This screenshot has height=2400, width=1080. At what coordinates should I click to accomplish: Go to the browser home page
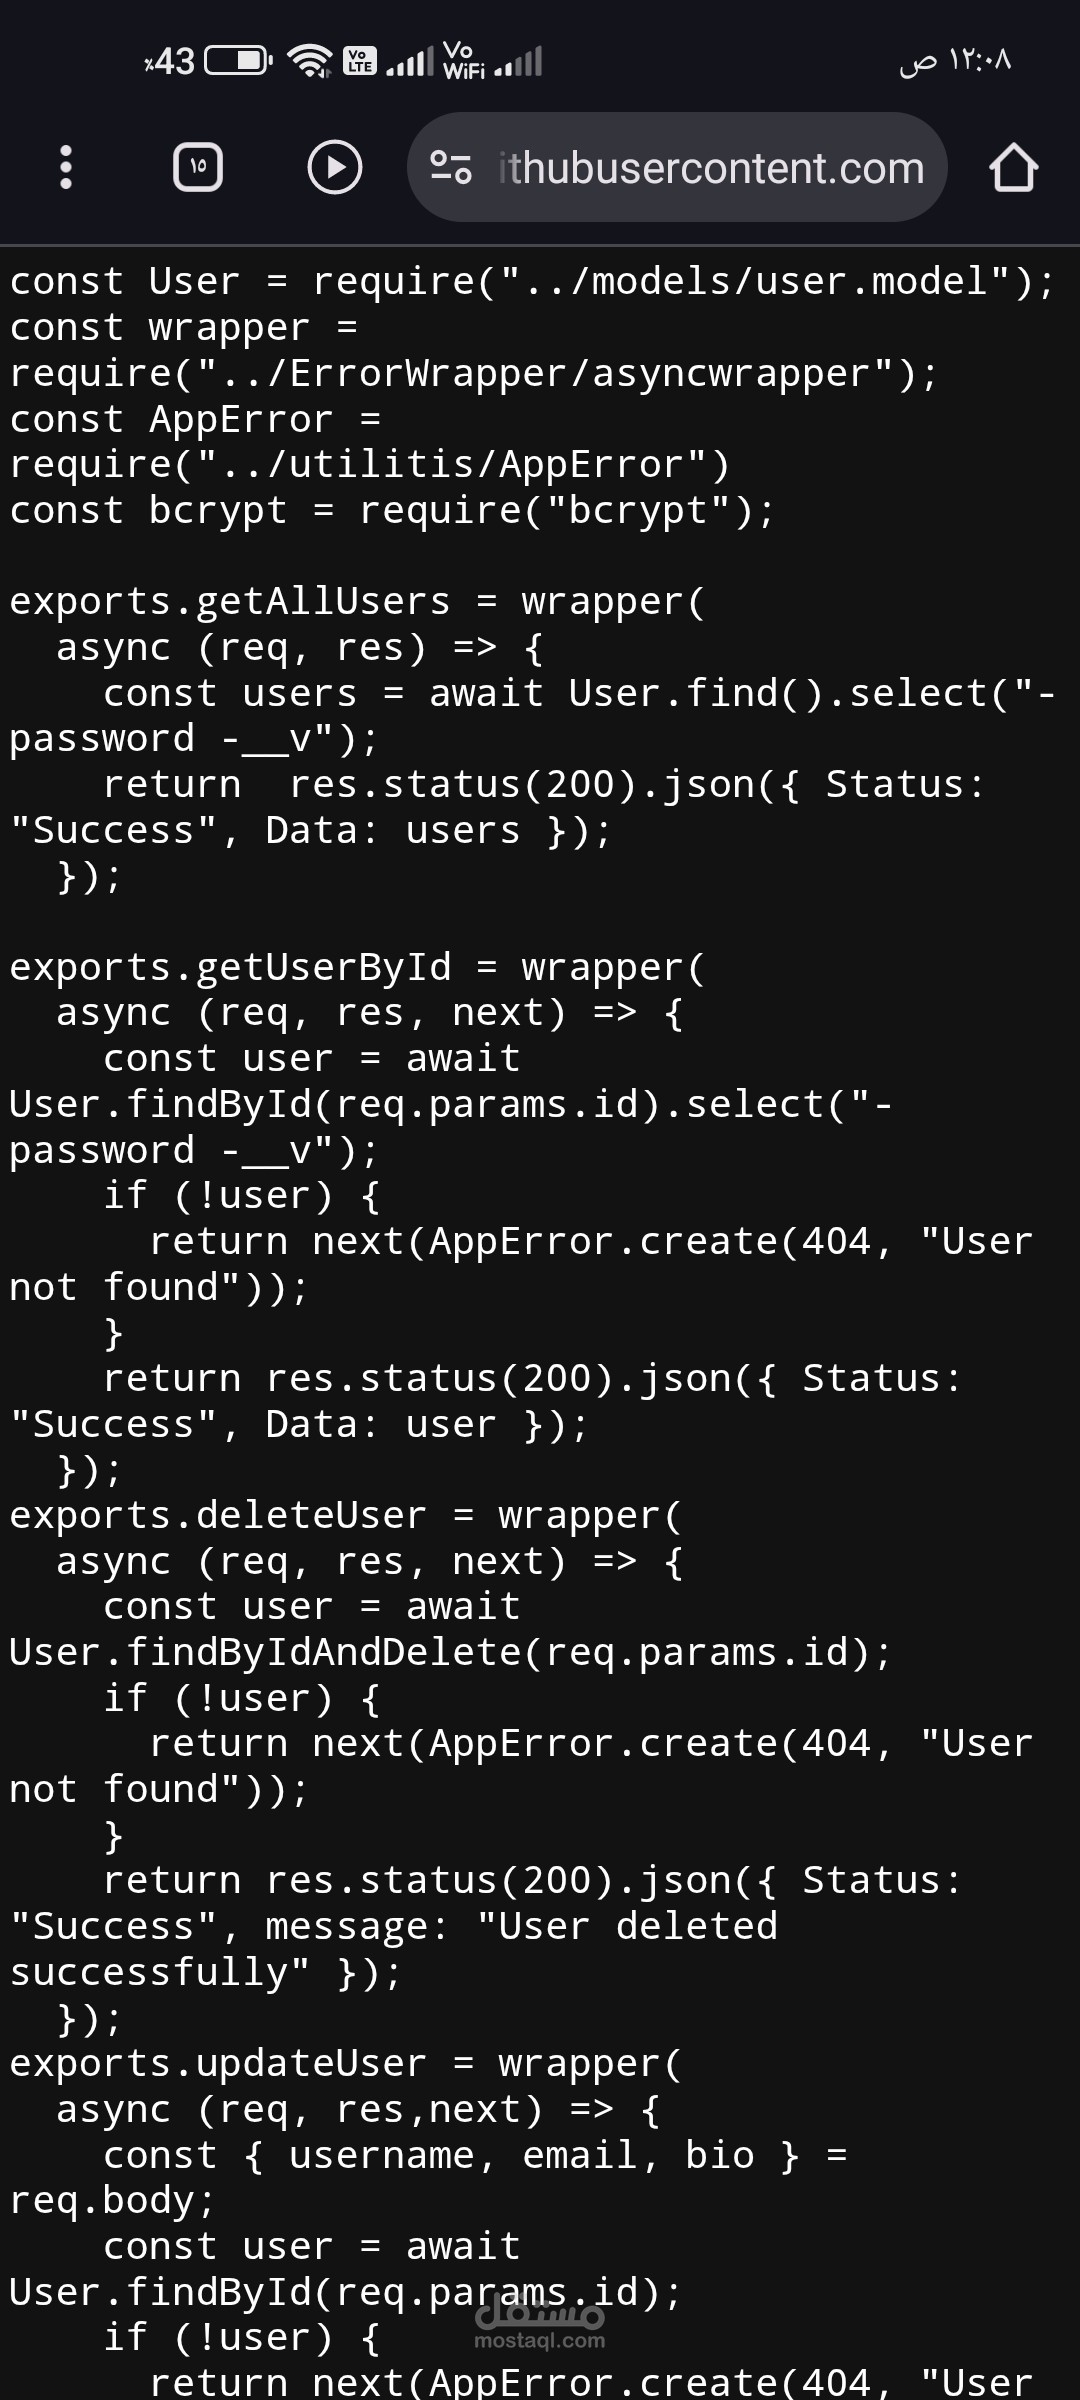click(1013, 167)
